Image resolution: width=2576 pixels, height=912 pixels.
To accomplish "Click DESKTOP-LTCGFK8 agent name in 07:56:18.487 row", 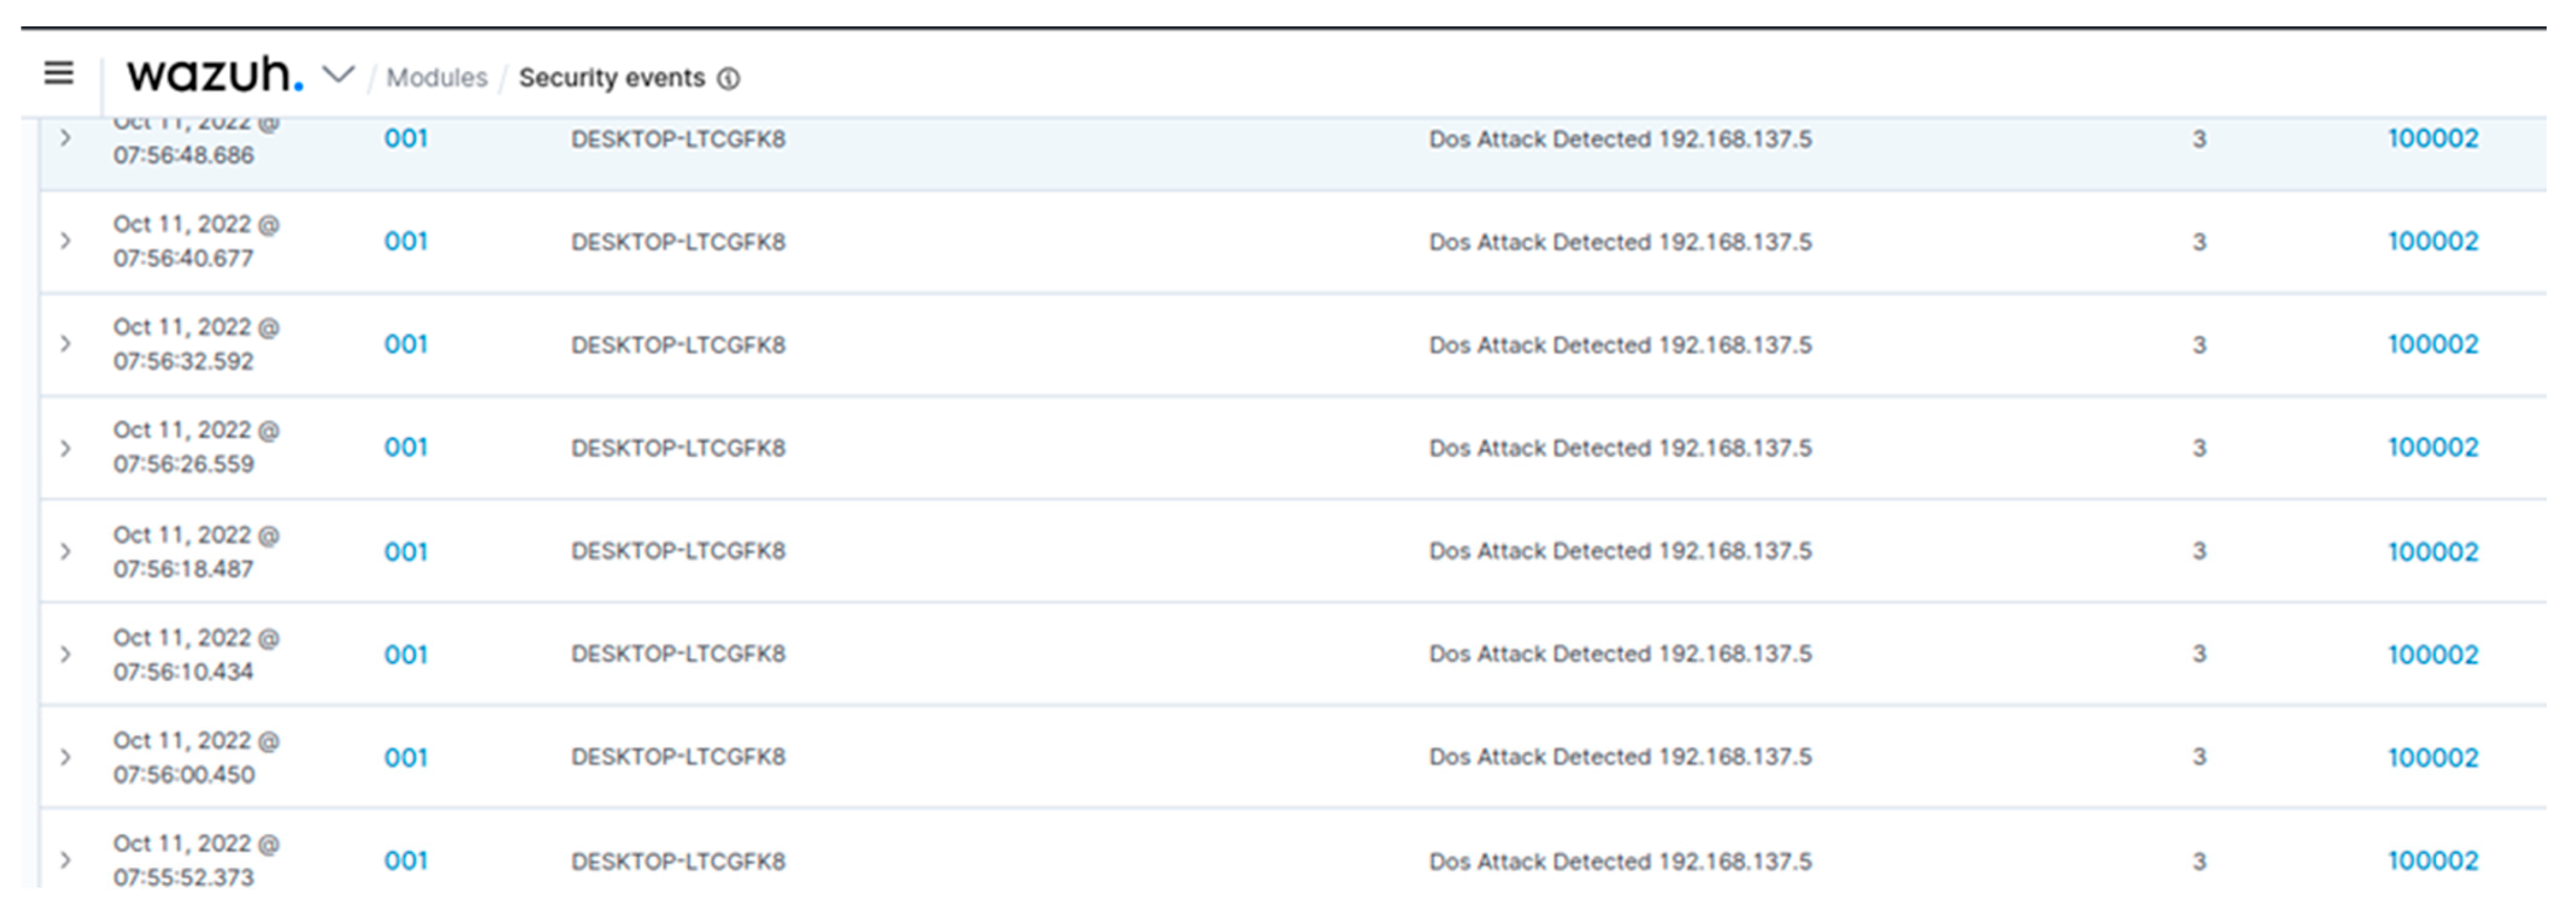I will [678, 551].
